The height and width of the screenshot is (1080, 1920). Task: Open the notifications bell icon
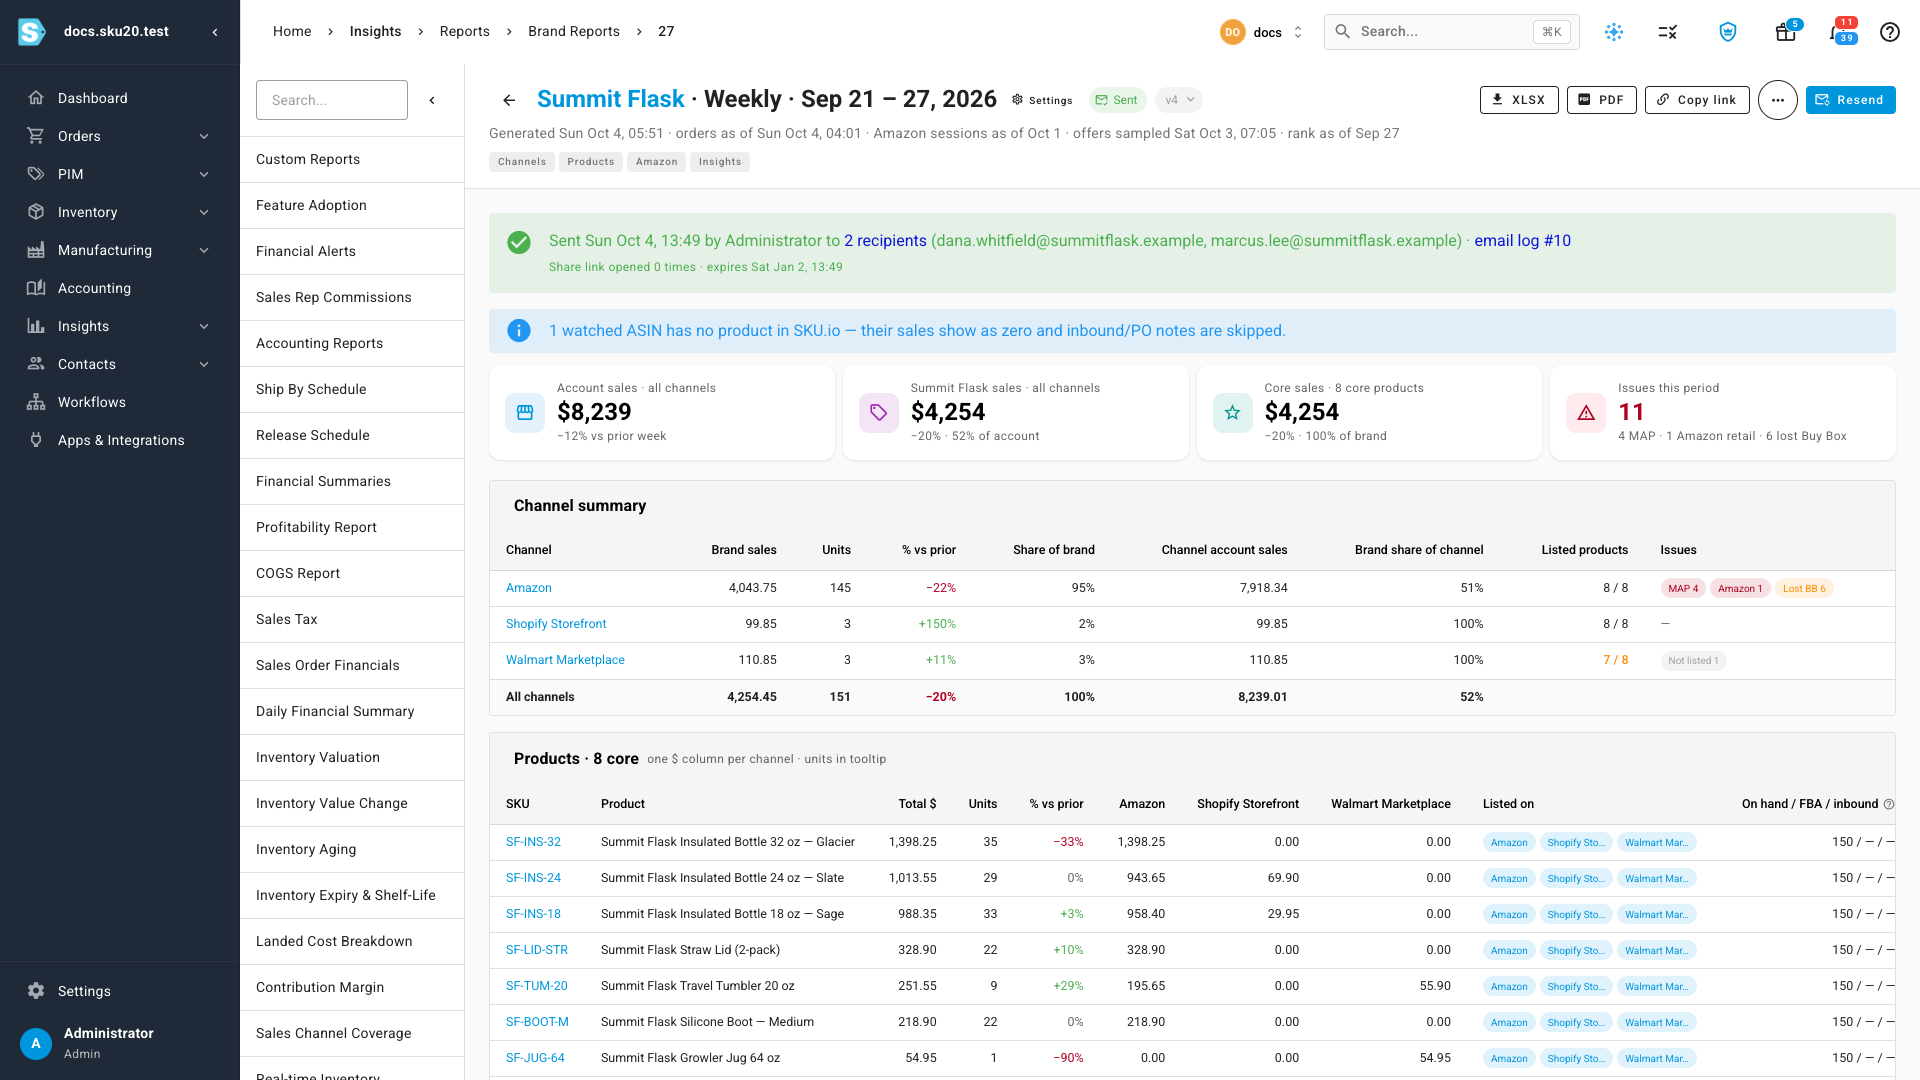[1839, 32]
